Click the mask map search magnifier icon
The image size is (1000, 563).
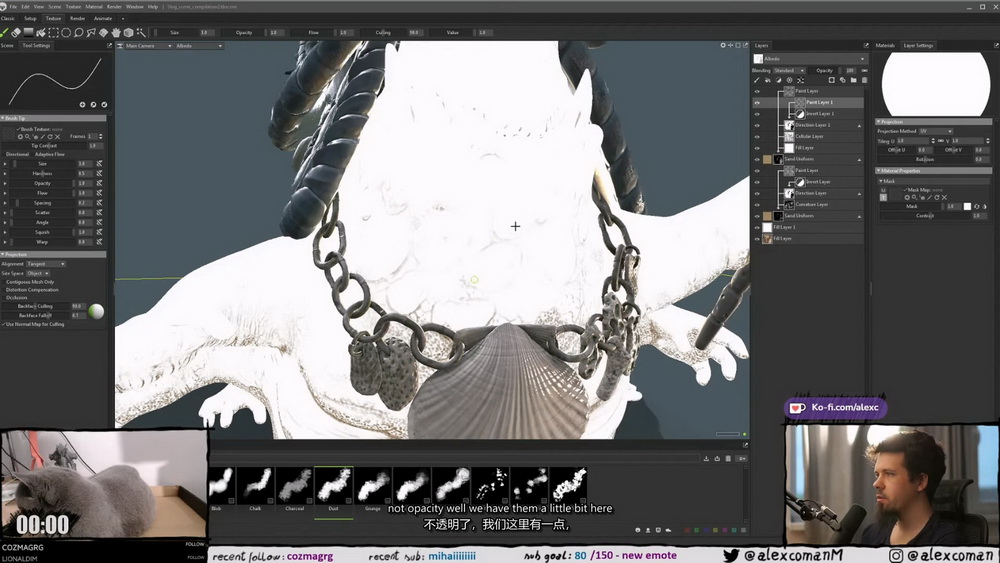point(914,197)
